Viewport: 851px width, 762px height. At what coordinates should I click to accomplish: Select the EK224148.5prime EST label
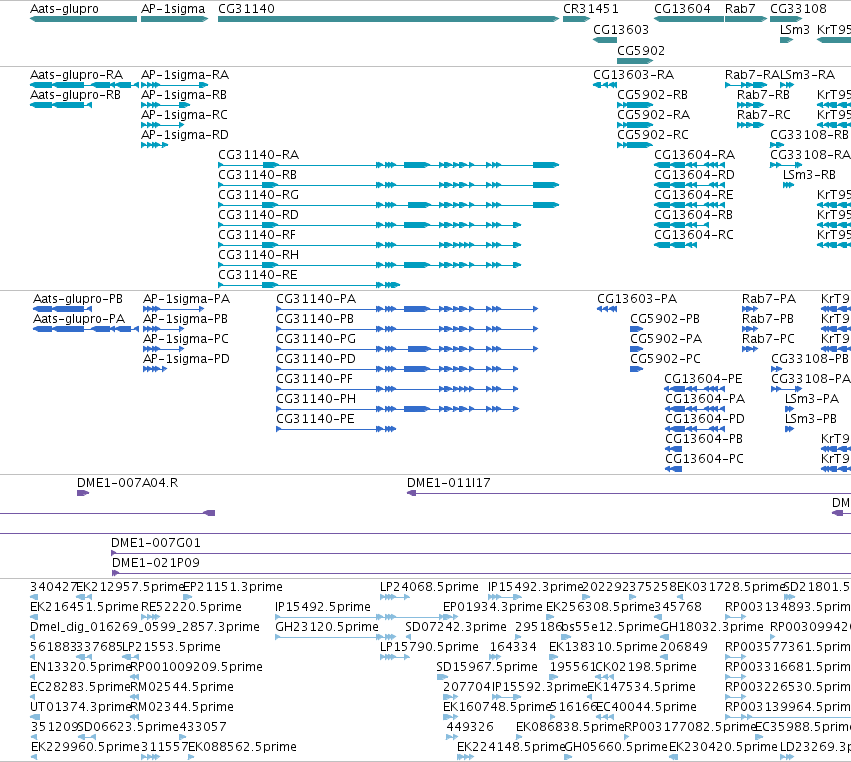[x=511, y=747]
